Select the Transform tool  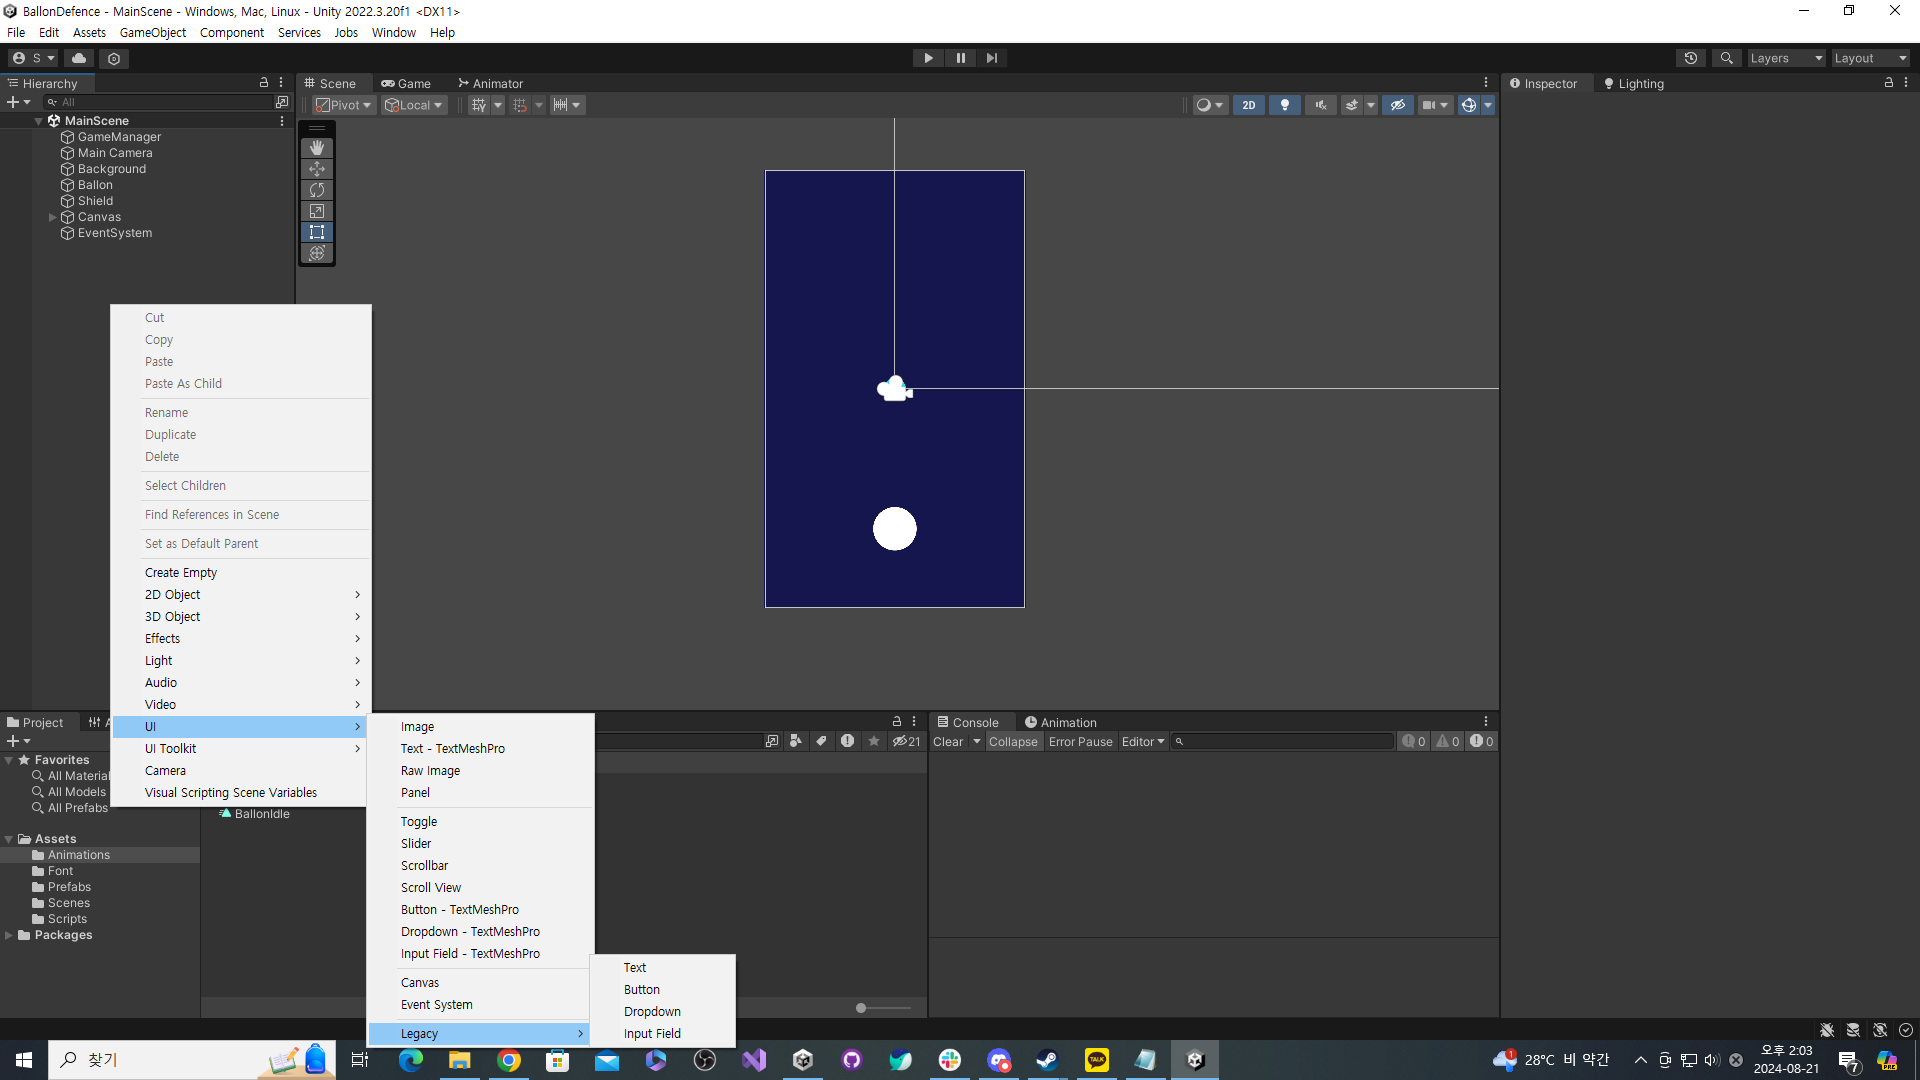click(317, 253)
